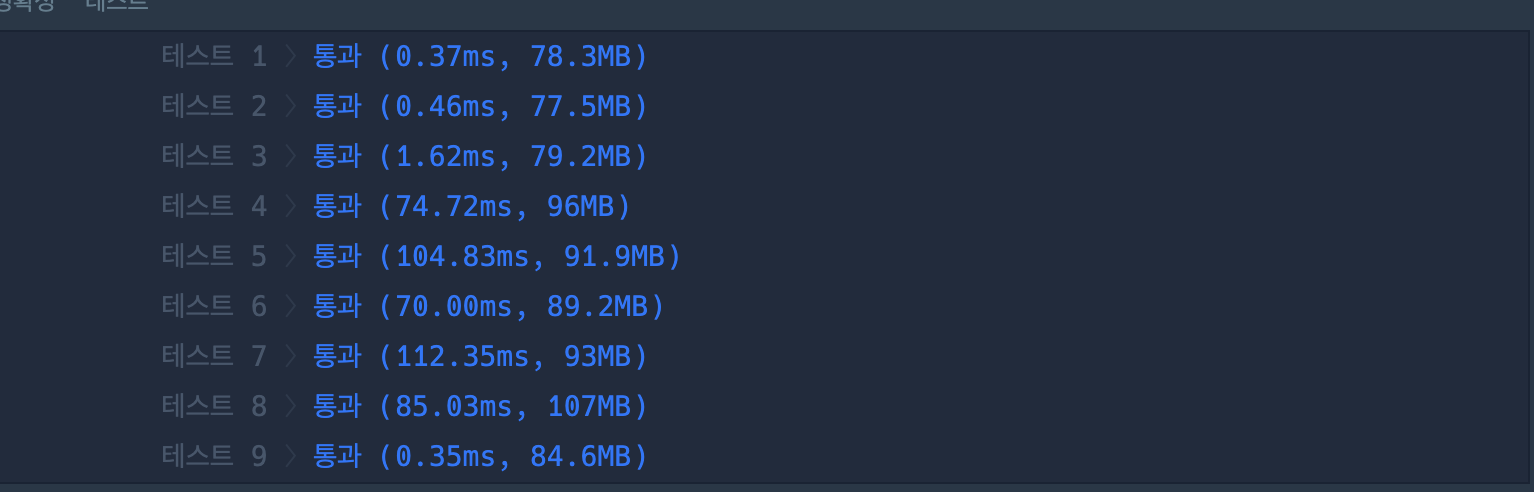This screenshot has height=492, width=1534.
Task: Click the 통과 (70.00ms, 89.2MB) result
Action: tap(489, 307)
